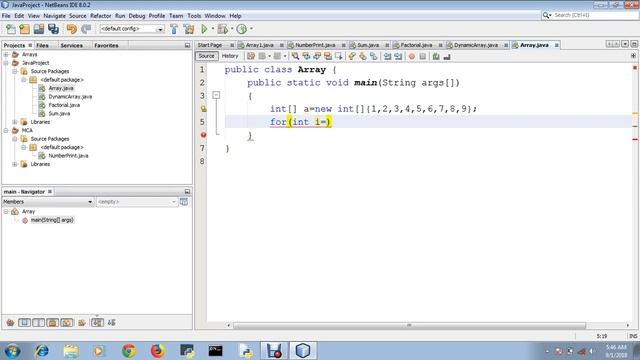This screenshot has width=640, height=360.
Task: Click the Redo arrow icon
Action: click(86, 29)
